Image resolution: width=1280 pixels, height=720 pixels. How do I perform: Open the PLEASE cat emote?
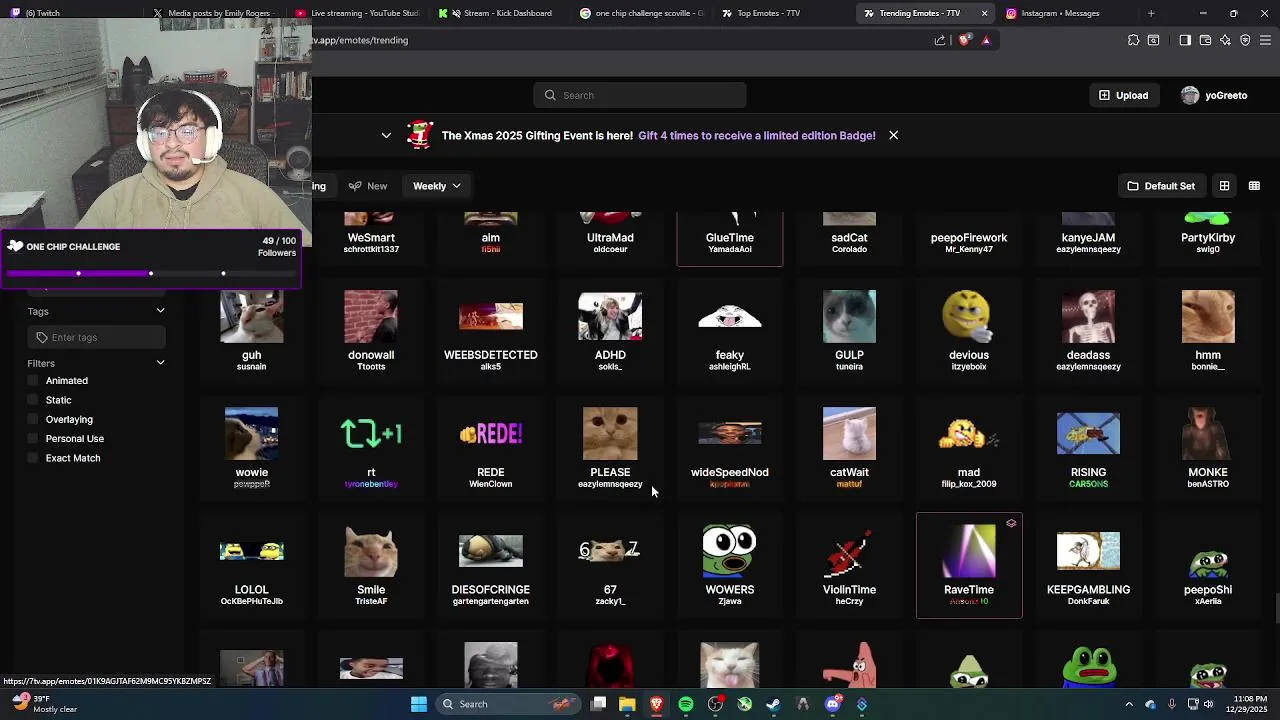pyautogui.click(x=610, y=448)
